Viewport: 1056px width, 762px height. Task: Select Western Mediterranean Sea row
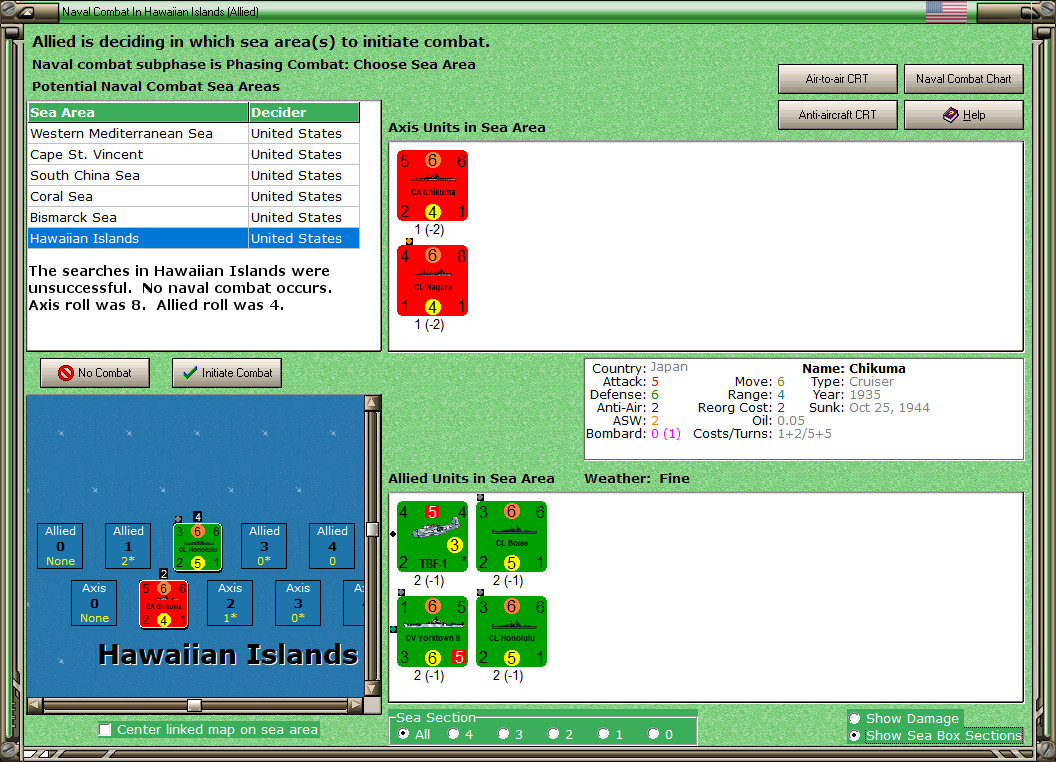point(193,133)
